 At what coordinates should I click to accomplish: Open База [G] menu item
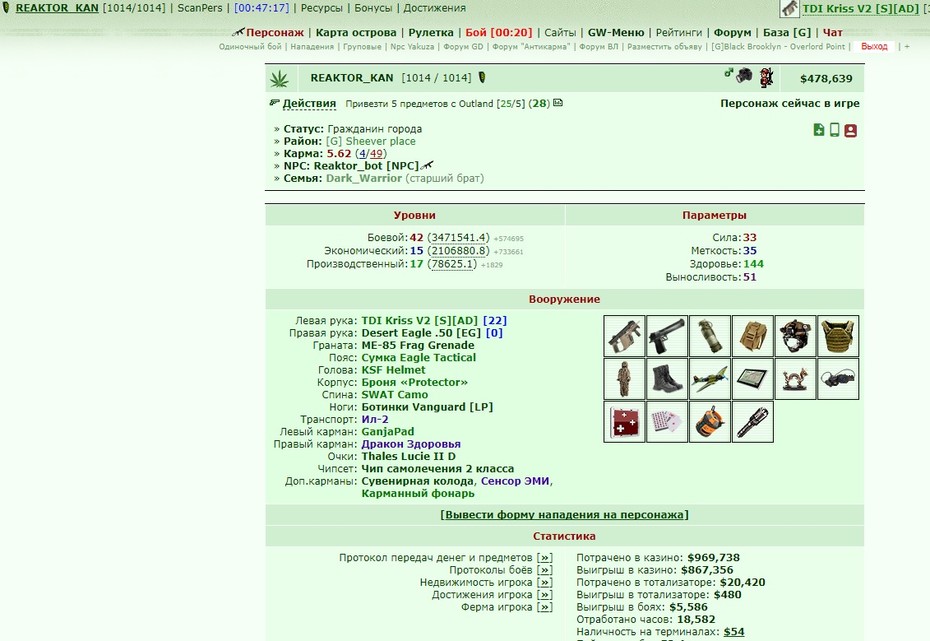(786, 32)
